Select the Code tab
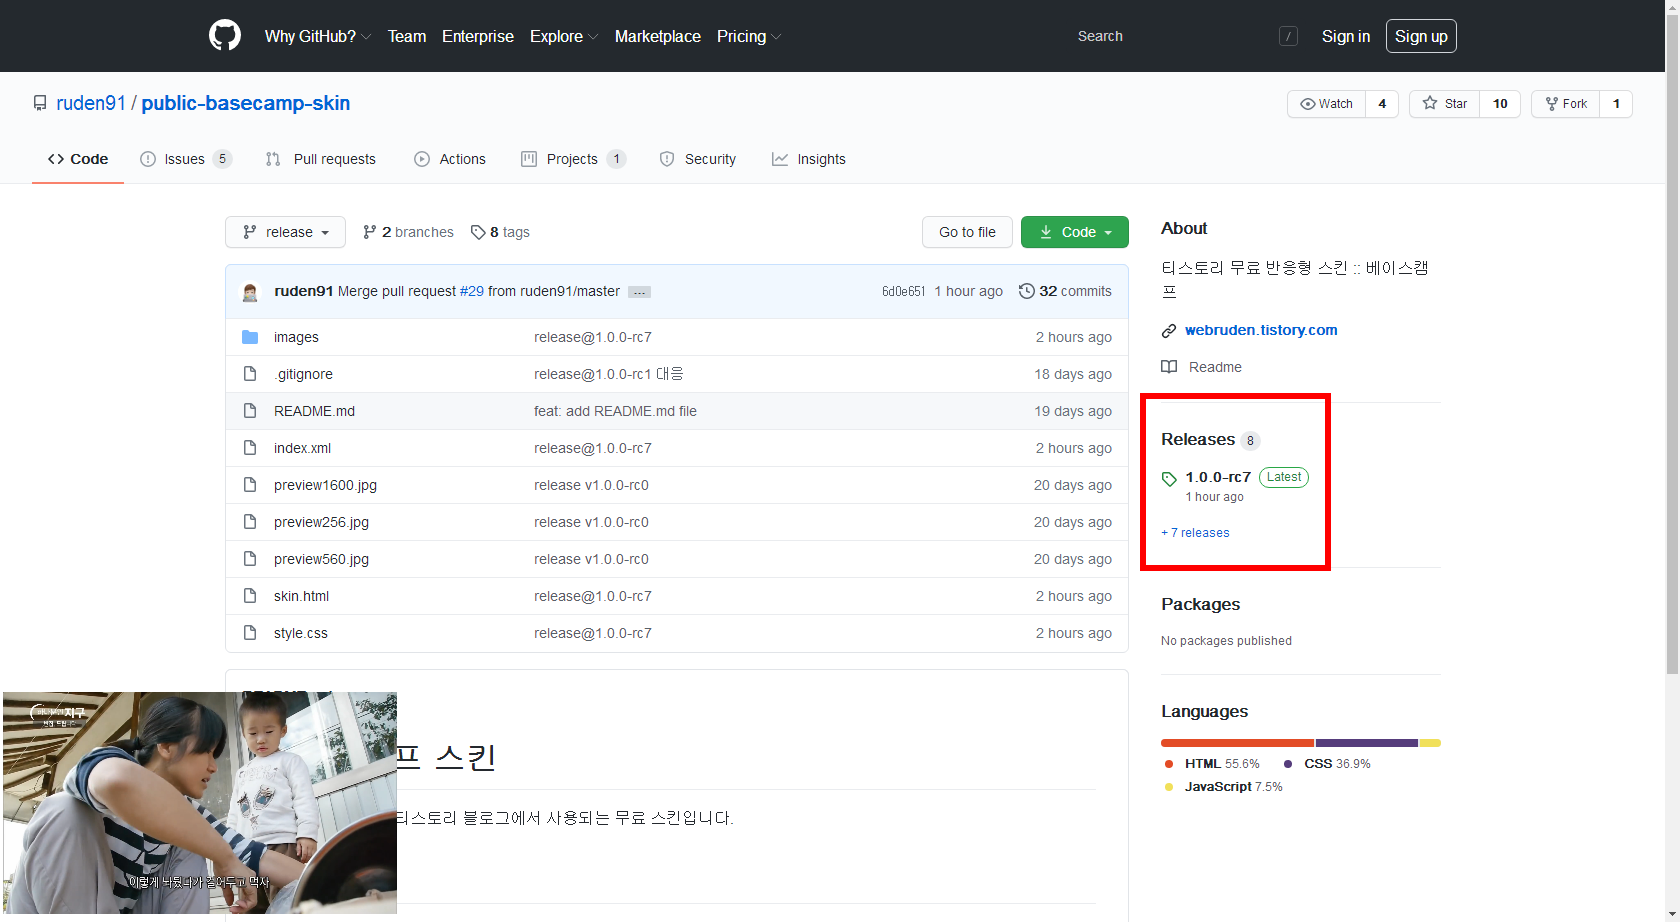1680x922 pixels. (78, 159)
